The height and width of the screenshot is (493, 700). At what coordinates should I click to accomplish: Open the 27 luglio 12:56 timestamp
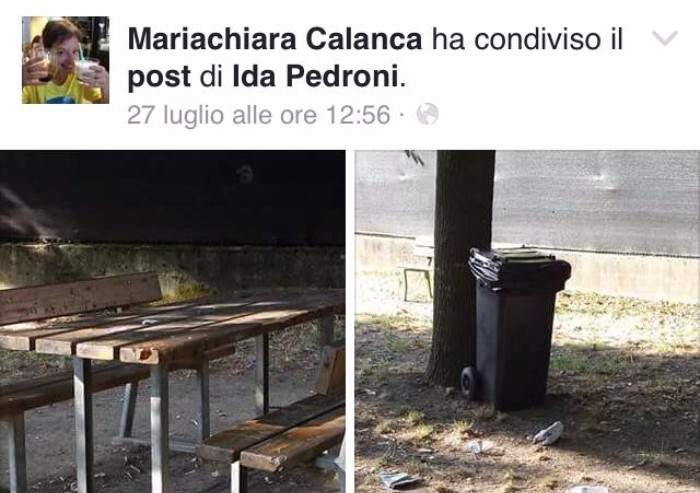click(x=258, y=115)
